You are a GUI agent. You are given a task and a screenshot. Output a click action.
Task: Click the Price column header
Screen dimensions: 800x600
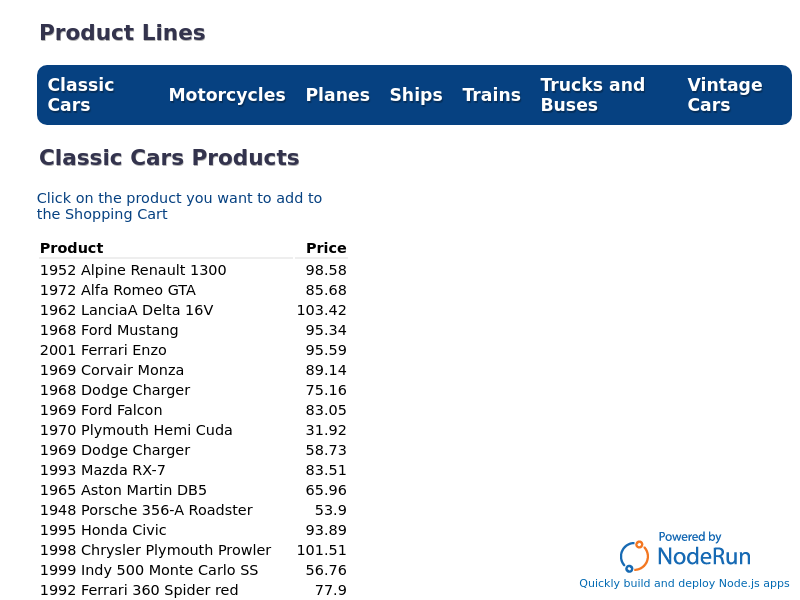pos(326,248)
